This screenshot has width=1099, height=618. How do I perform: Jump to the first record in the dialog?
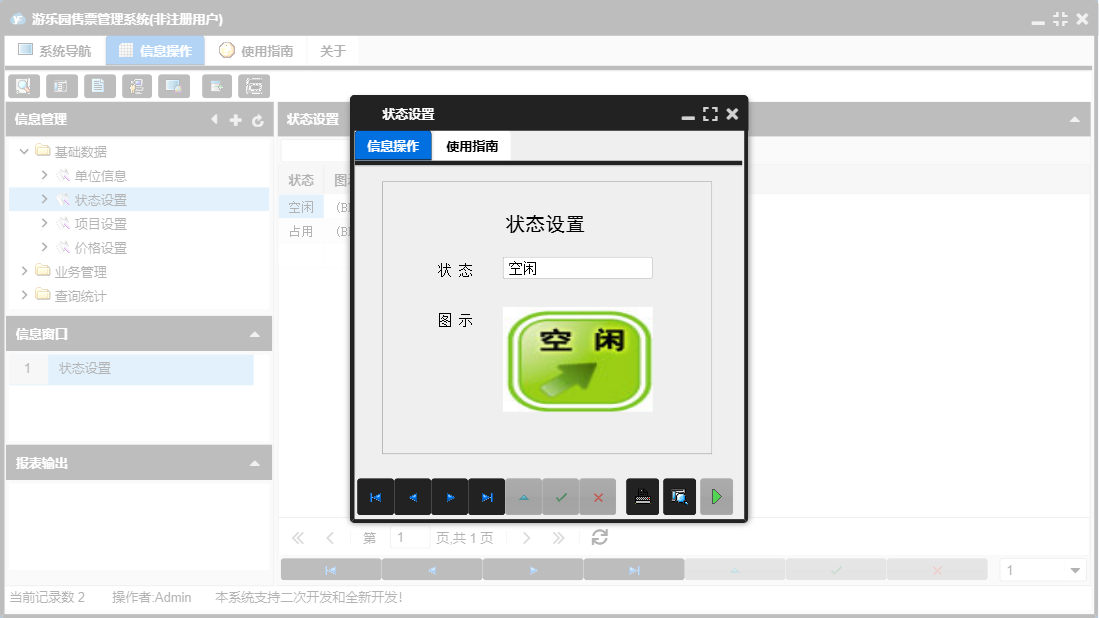pyautogui.click(x=375, y=497)
